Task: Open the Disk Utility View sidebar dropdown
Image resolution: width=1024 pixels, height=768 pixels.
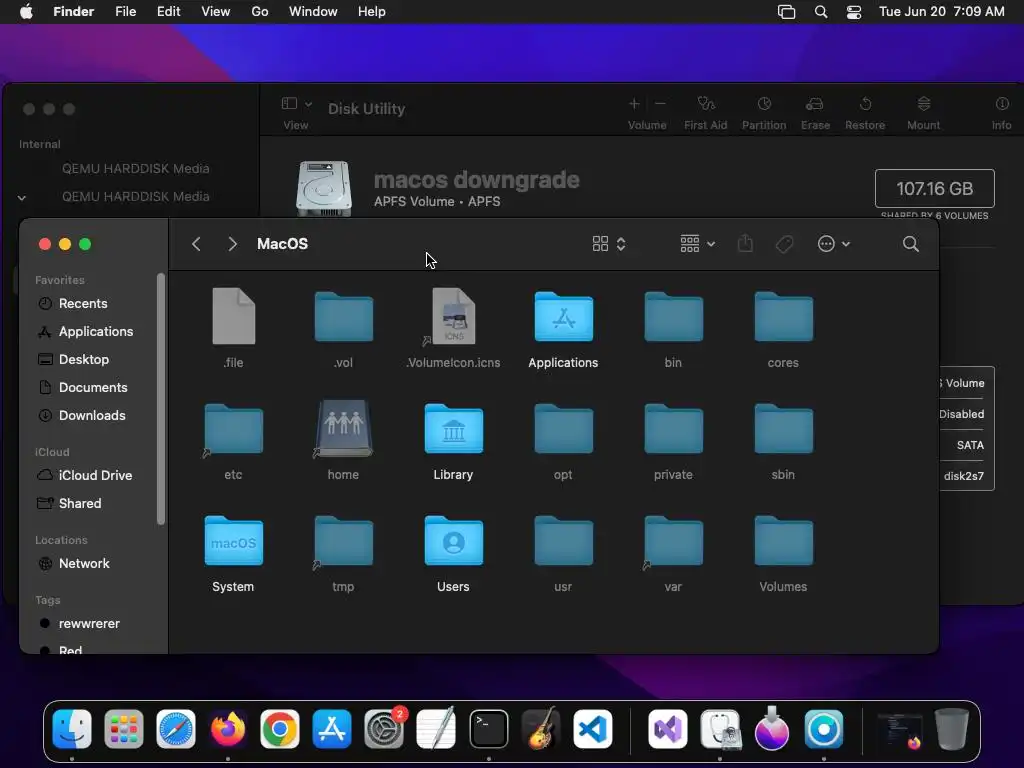Action: tap(296, 104)
